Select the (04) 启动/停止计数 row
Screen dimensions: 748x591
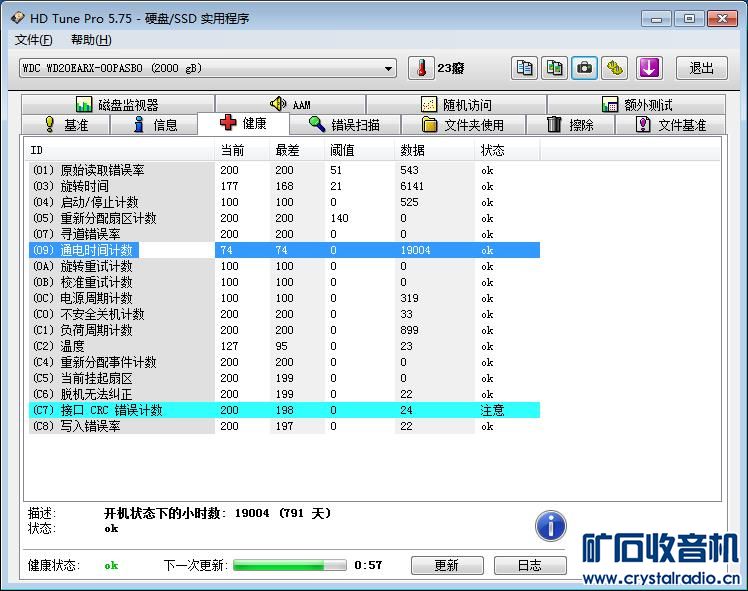click(284, 202)
